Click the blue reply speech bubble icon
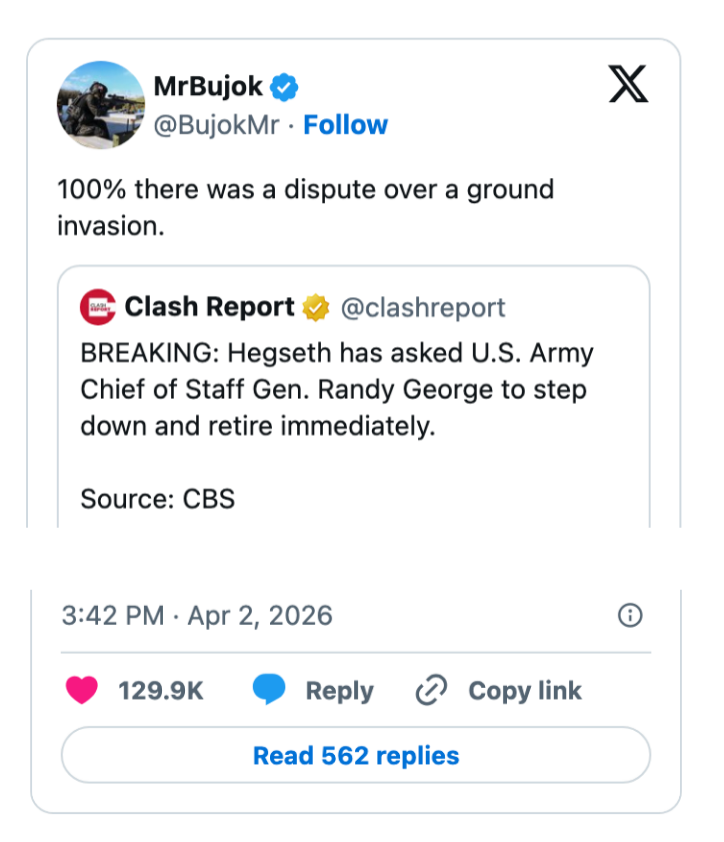 (269, 690)
